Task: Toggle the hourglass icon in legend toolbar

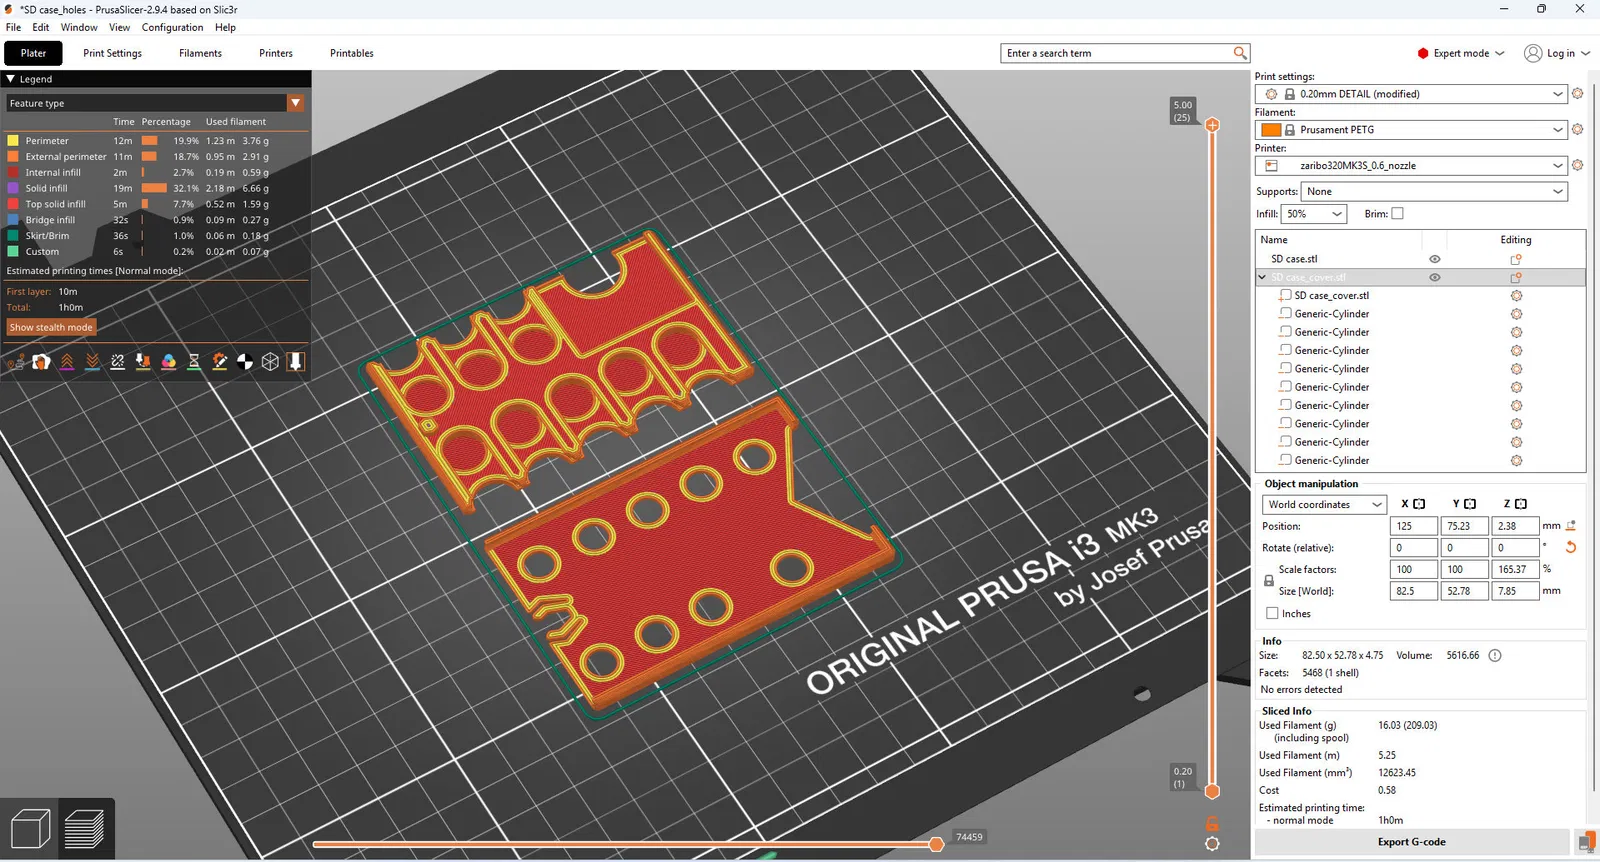Action: (x=194, y=362)
